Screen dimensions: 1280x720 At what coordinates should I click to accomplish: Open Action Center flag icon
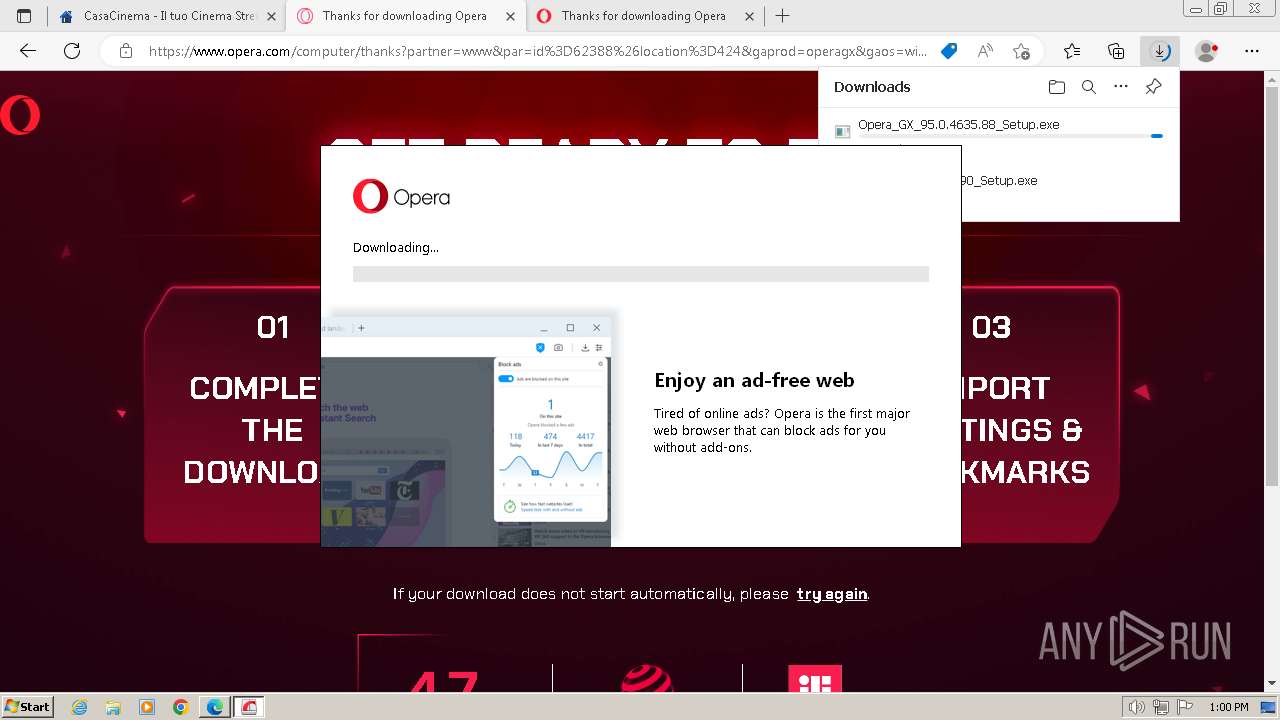click(1185, 707)
